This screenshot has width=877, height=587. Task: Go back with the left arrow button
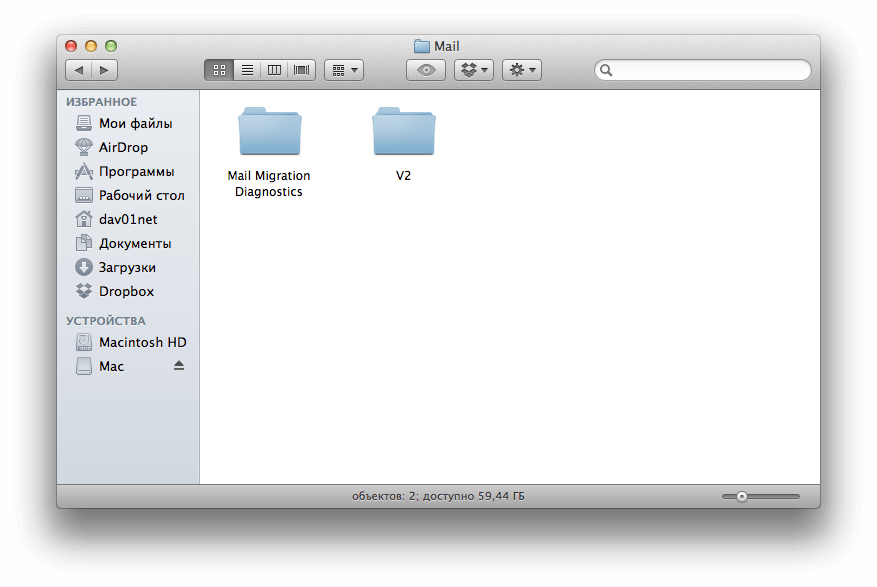click(x=79, y=70)
